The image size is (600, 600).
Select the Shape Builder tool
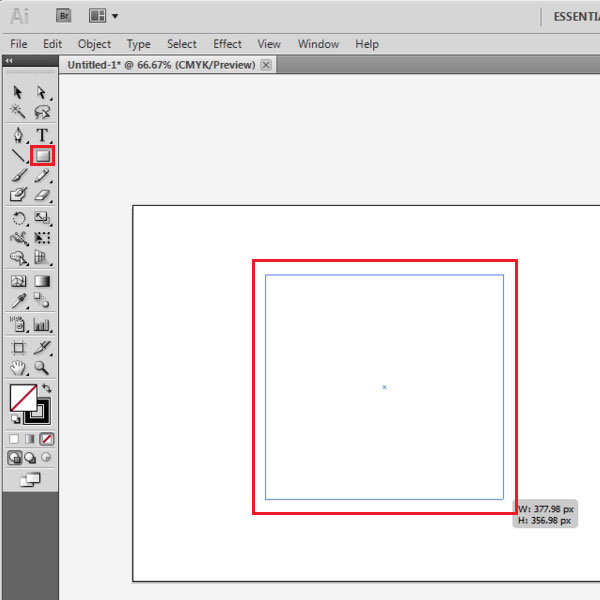click(x=18, y=258)
